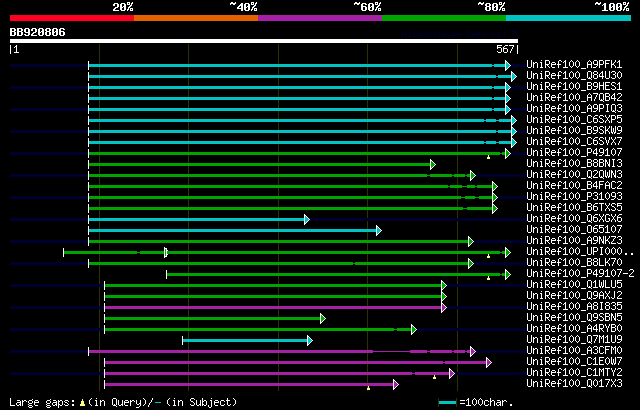Screen dimensions: 640x410
Task: Click the cyan Q7M1U9 alignment bar
Action: point(245,341)
